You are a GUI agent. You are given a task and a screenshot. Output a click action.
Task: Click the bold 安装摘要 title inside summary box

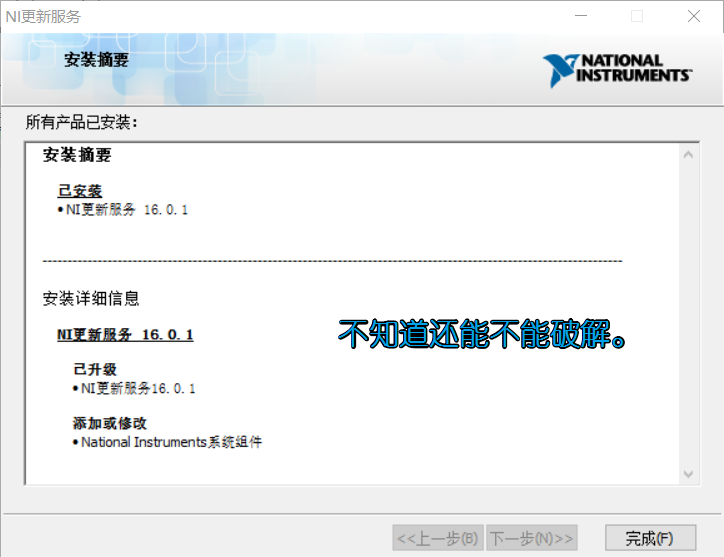coord(77,155)
